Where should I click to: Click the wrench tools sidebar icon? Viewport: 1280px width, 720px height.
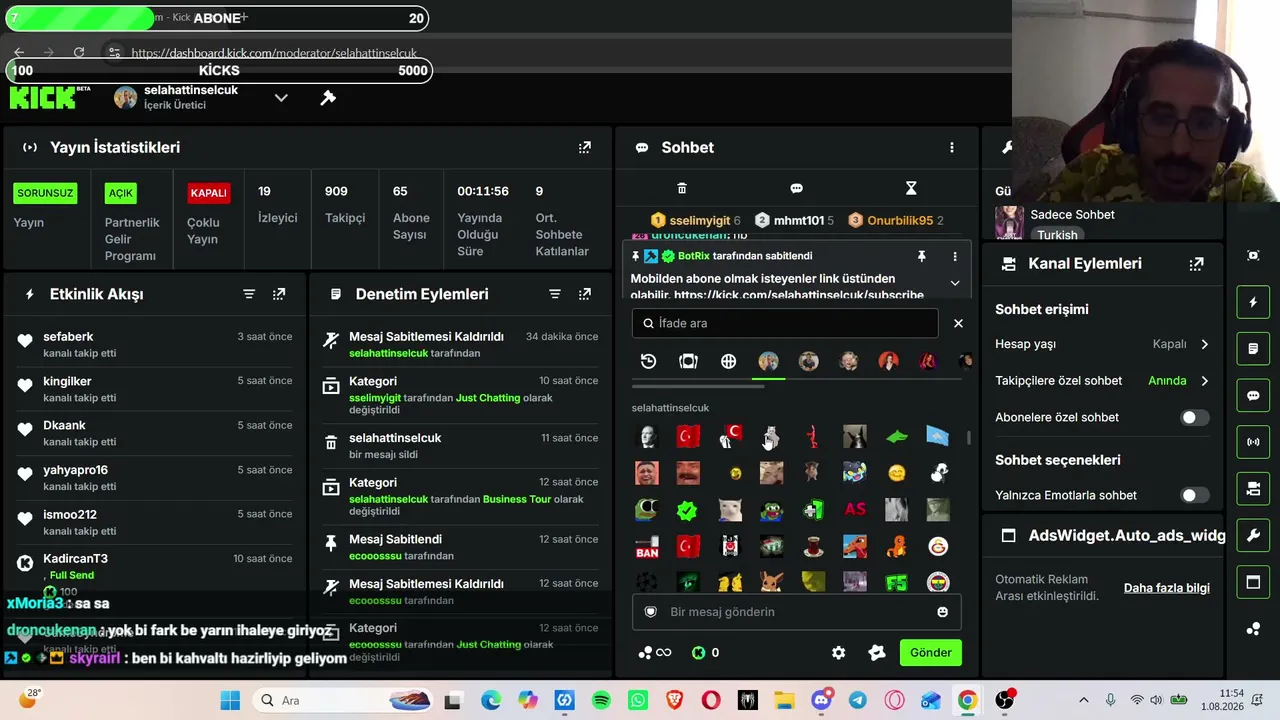[x=1253, y=536]
